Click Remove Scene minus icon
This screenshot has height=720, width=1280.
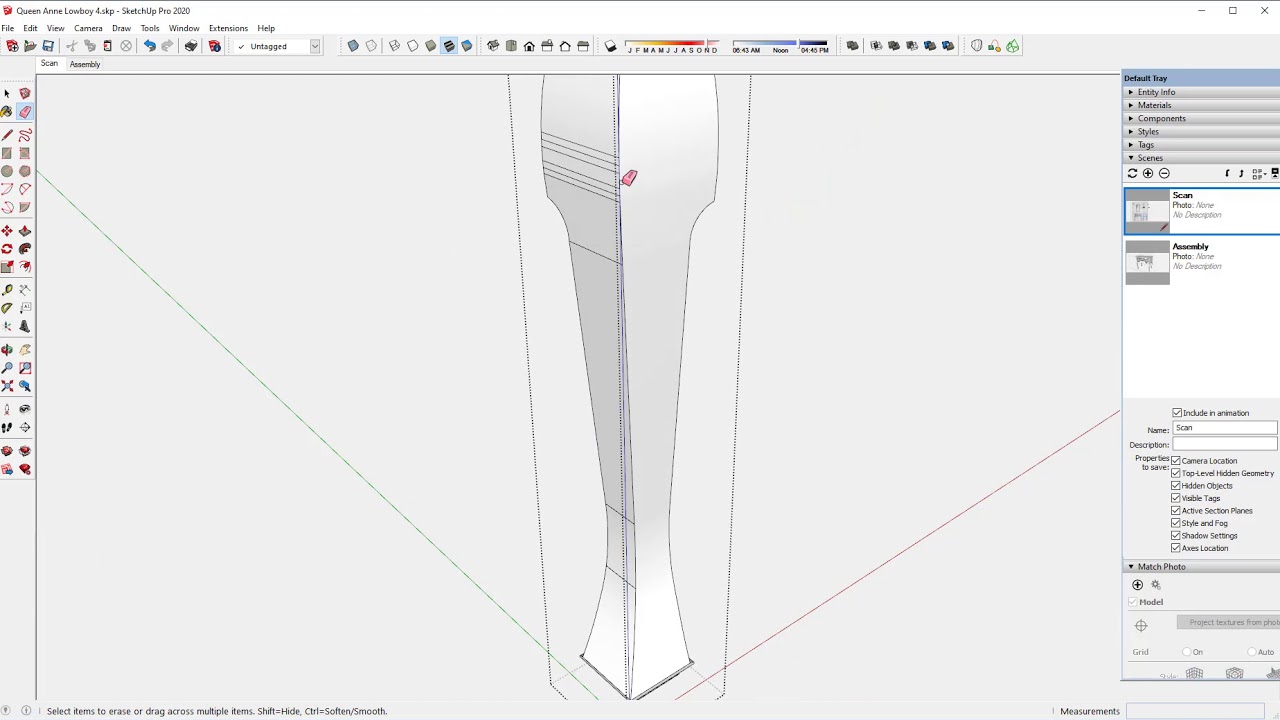click(x=1164, y=173)
